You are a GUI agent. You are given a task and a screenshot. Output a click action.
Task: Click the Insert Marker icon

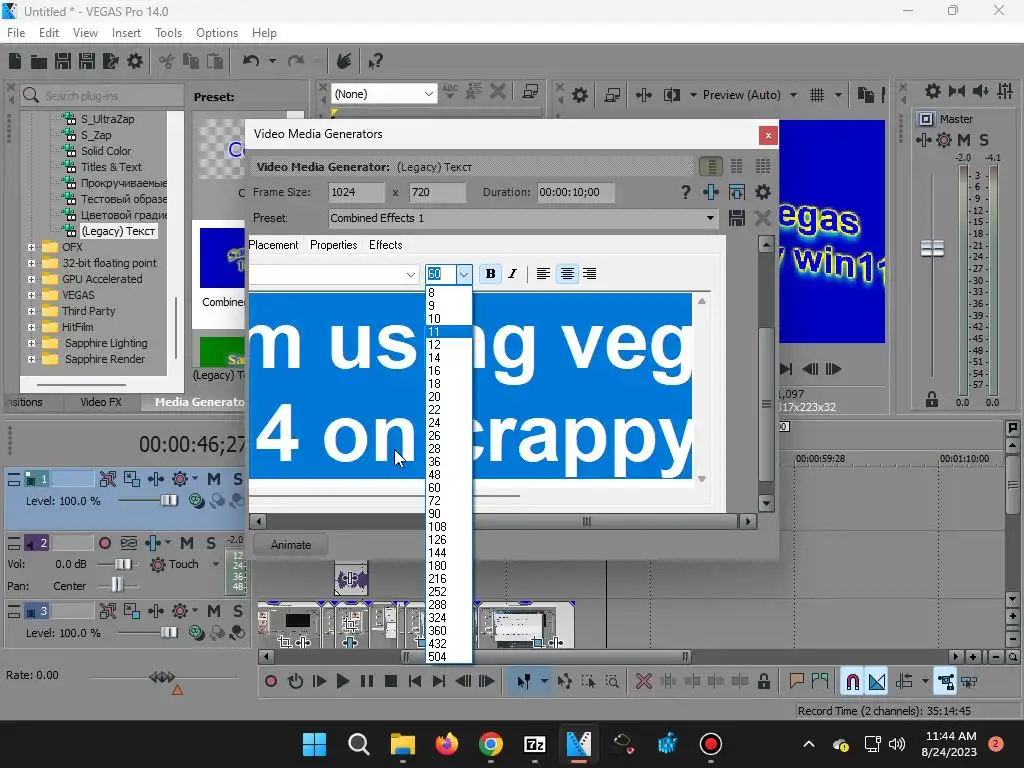796,682
